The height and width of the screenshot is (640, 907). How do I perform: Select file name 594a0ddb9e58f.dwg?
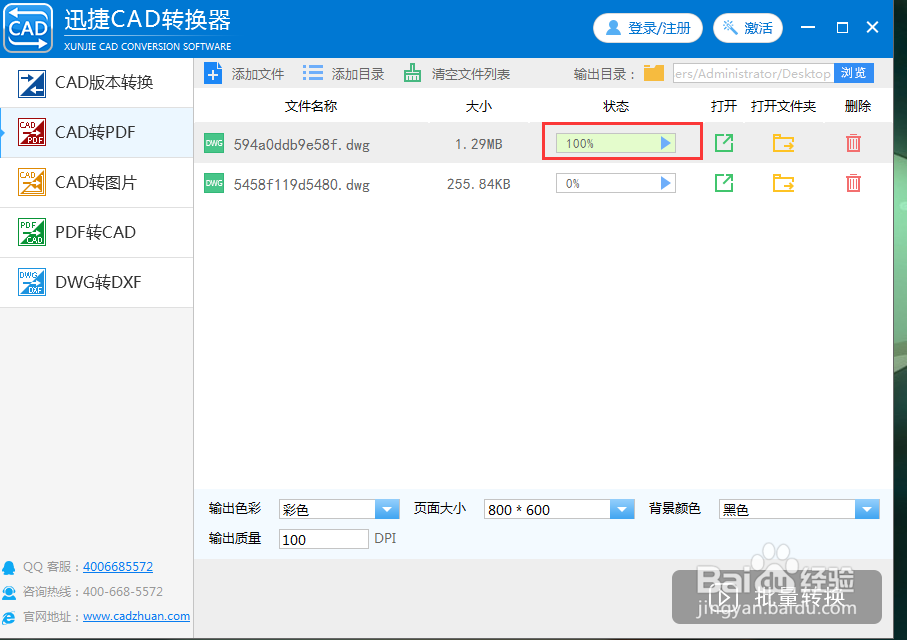coord(301,144)
